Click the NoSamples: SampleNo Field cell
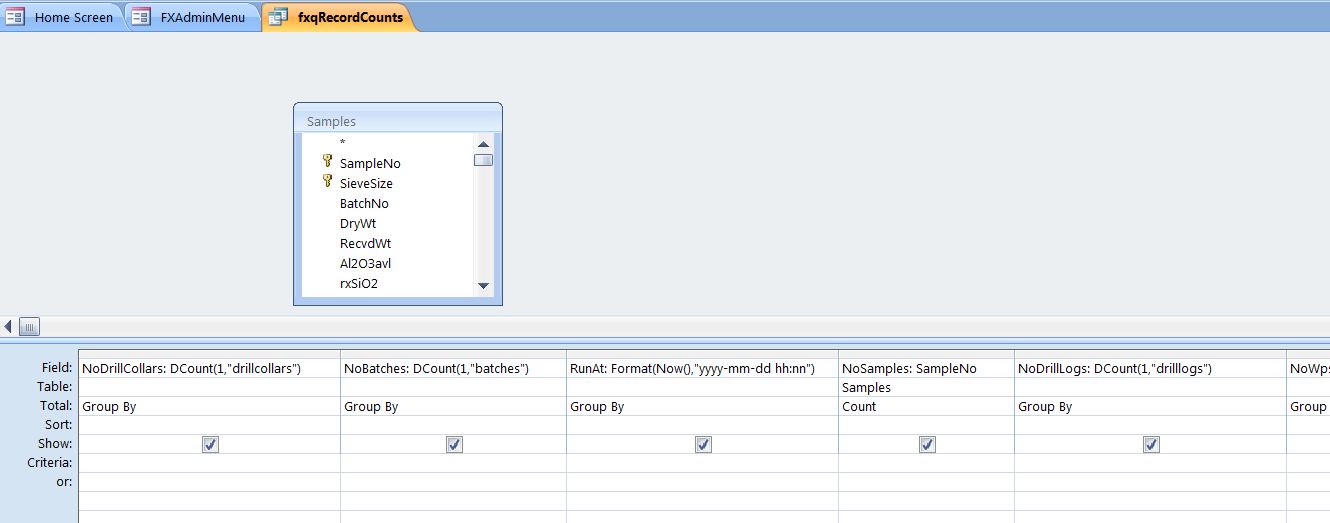The height and width of the screenshot is (523, 1330). pos(926,368)
